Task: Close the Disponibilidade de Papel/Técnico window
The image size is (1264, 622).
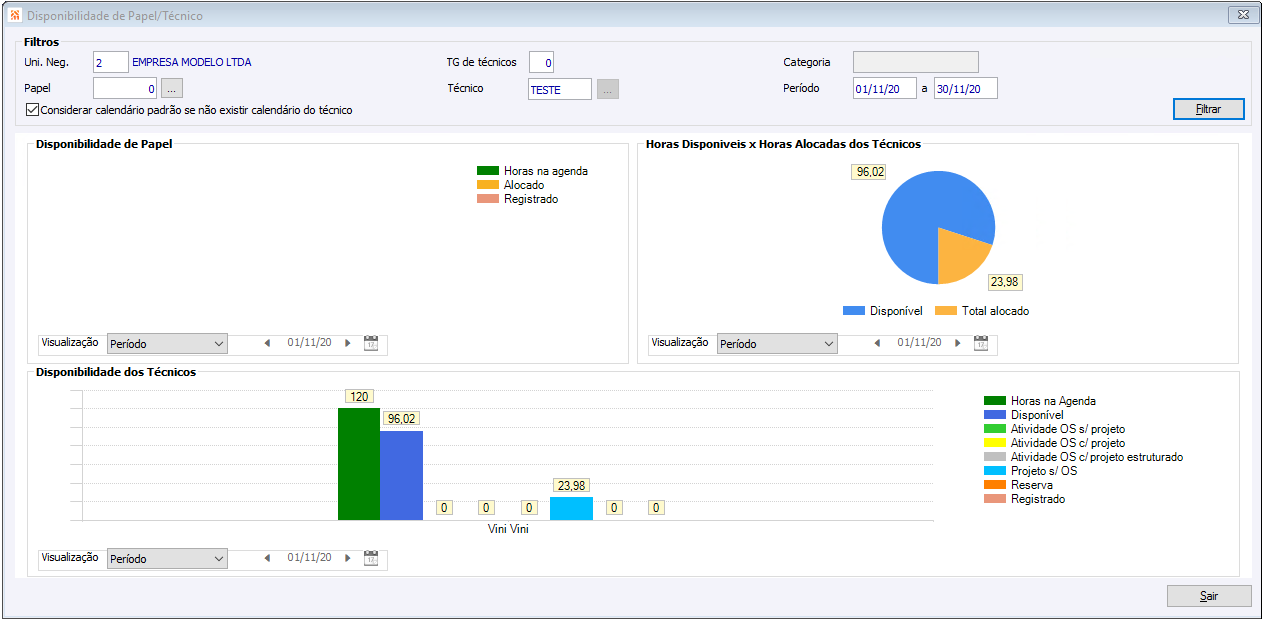Action: click(1242, 15)
